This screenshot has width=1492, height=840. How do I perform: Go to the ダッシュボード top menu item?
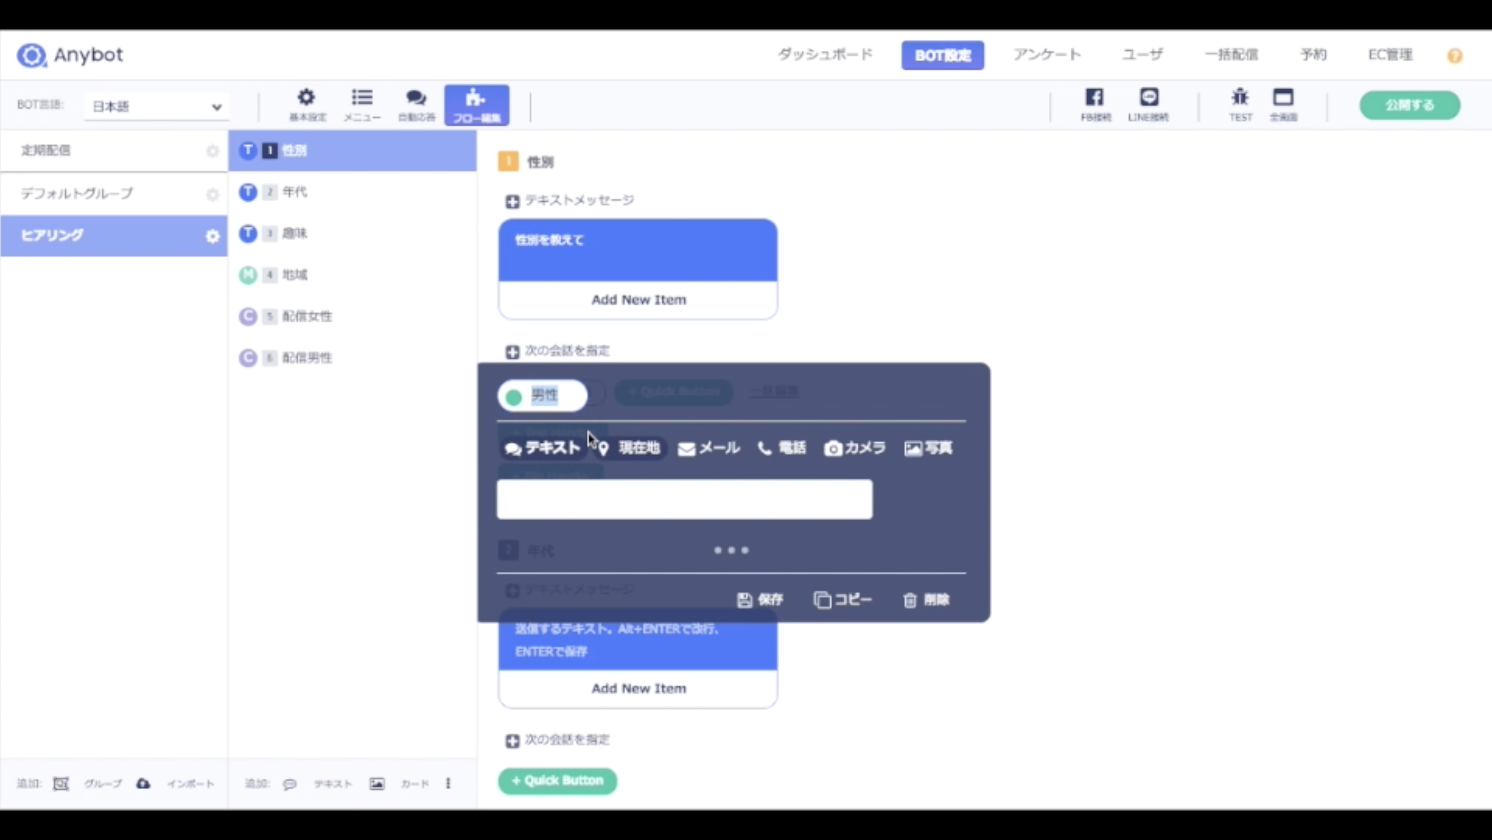pos(825,55)
